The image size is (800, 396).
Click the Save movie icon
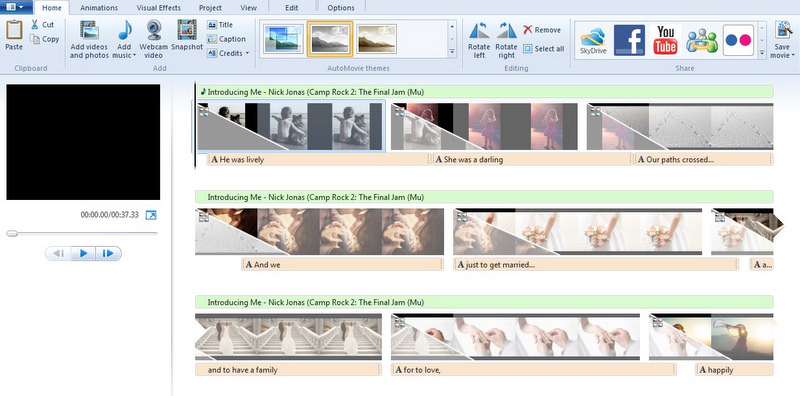click(x=783, y=30)
